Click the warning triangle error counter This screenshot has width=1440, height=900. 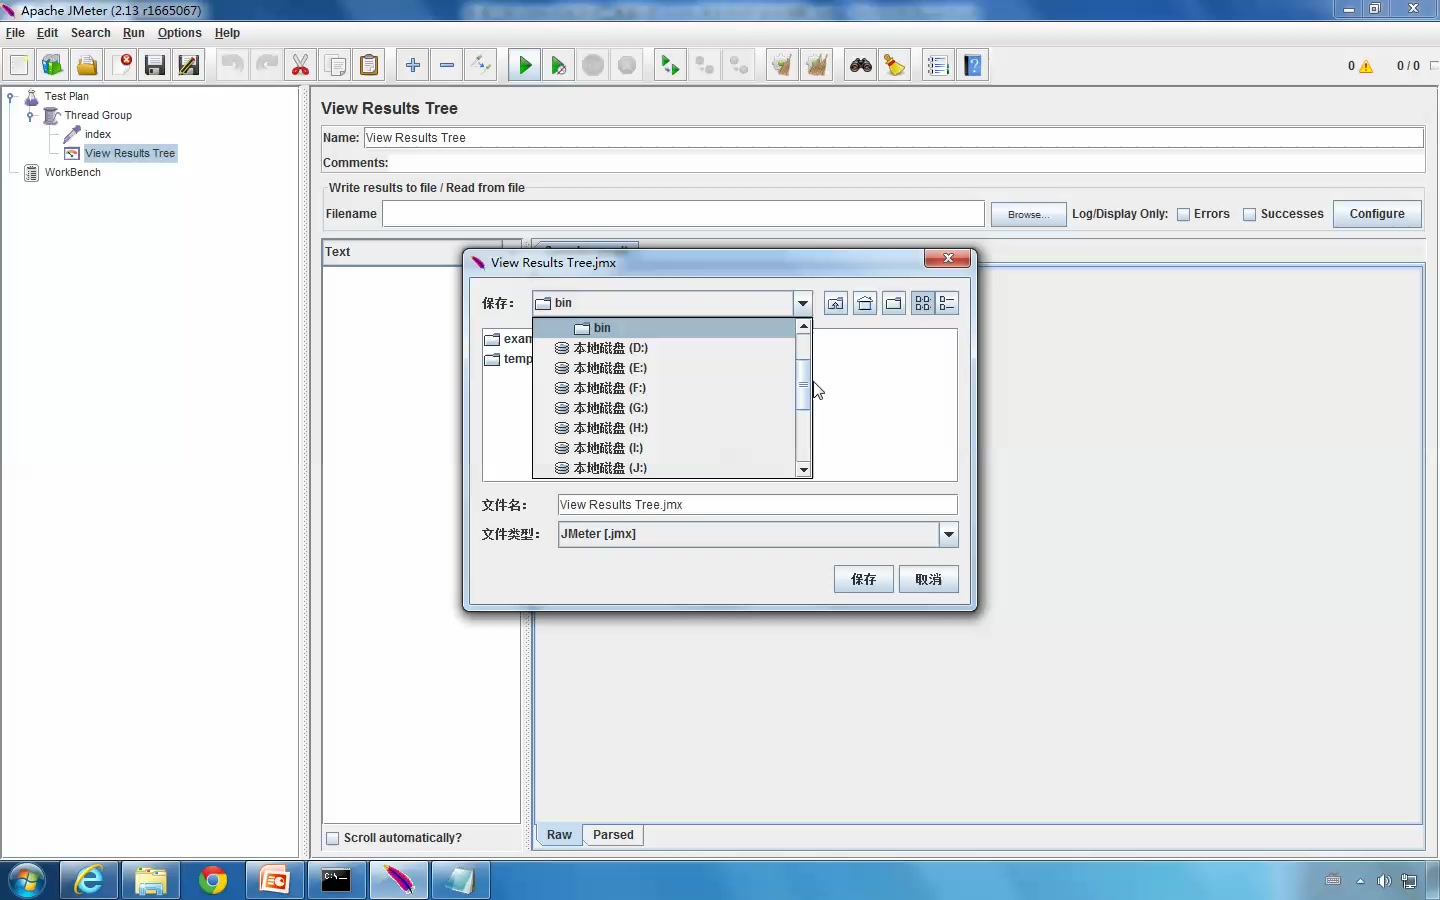click(1366, 66)
